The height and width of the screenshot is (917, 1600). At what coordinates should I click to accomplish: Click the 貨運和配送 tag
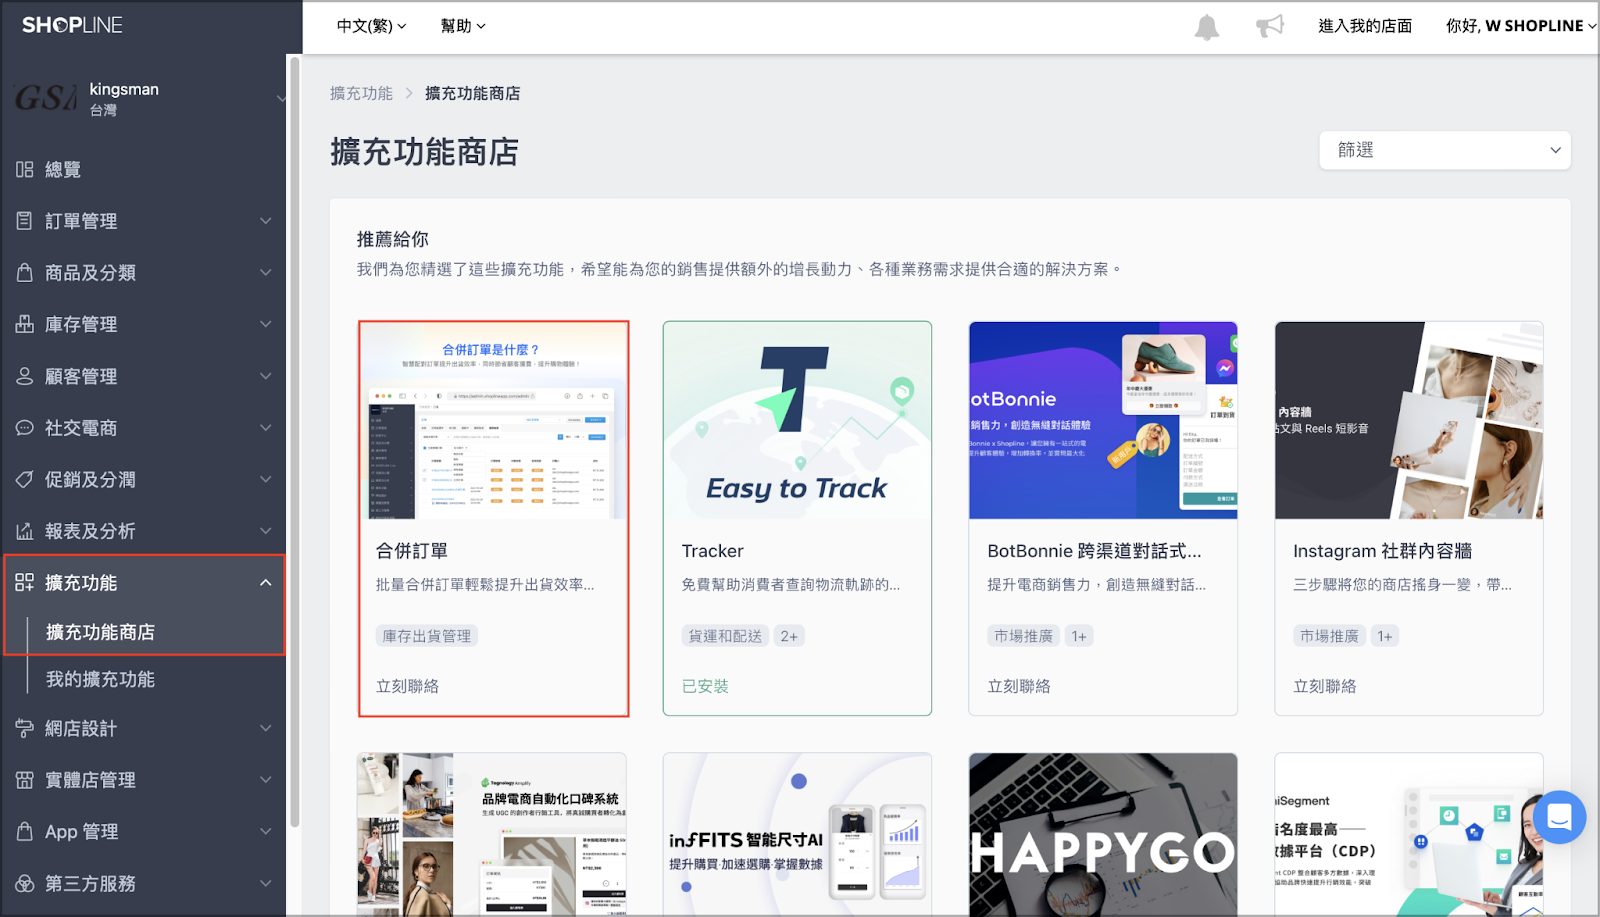click(x=725, y=636)
